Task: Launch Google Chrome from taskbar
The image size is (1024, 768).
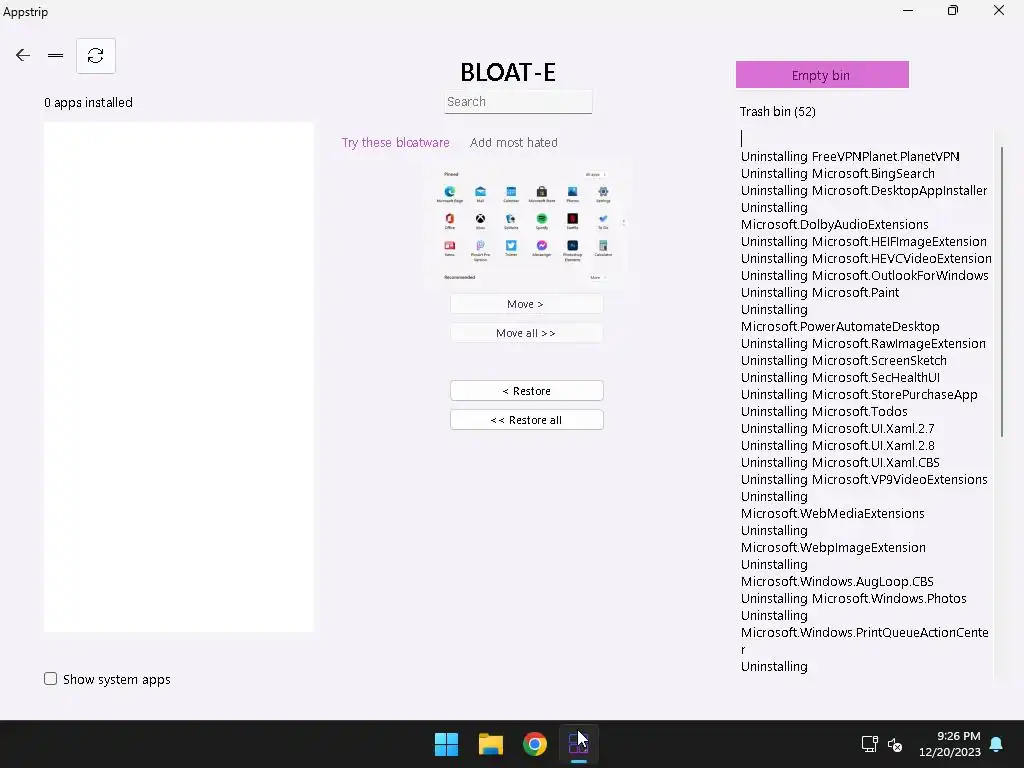Action: [534, 744]
